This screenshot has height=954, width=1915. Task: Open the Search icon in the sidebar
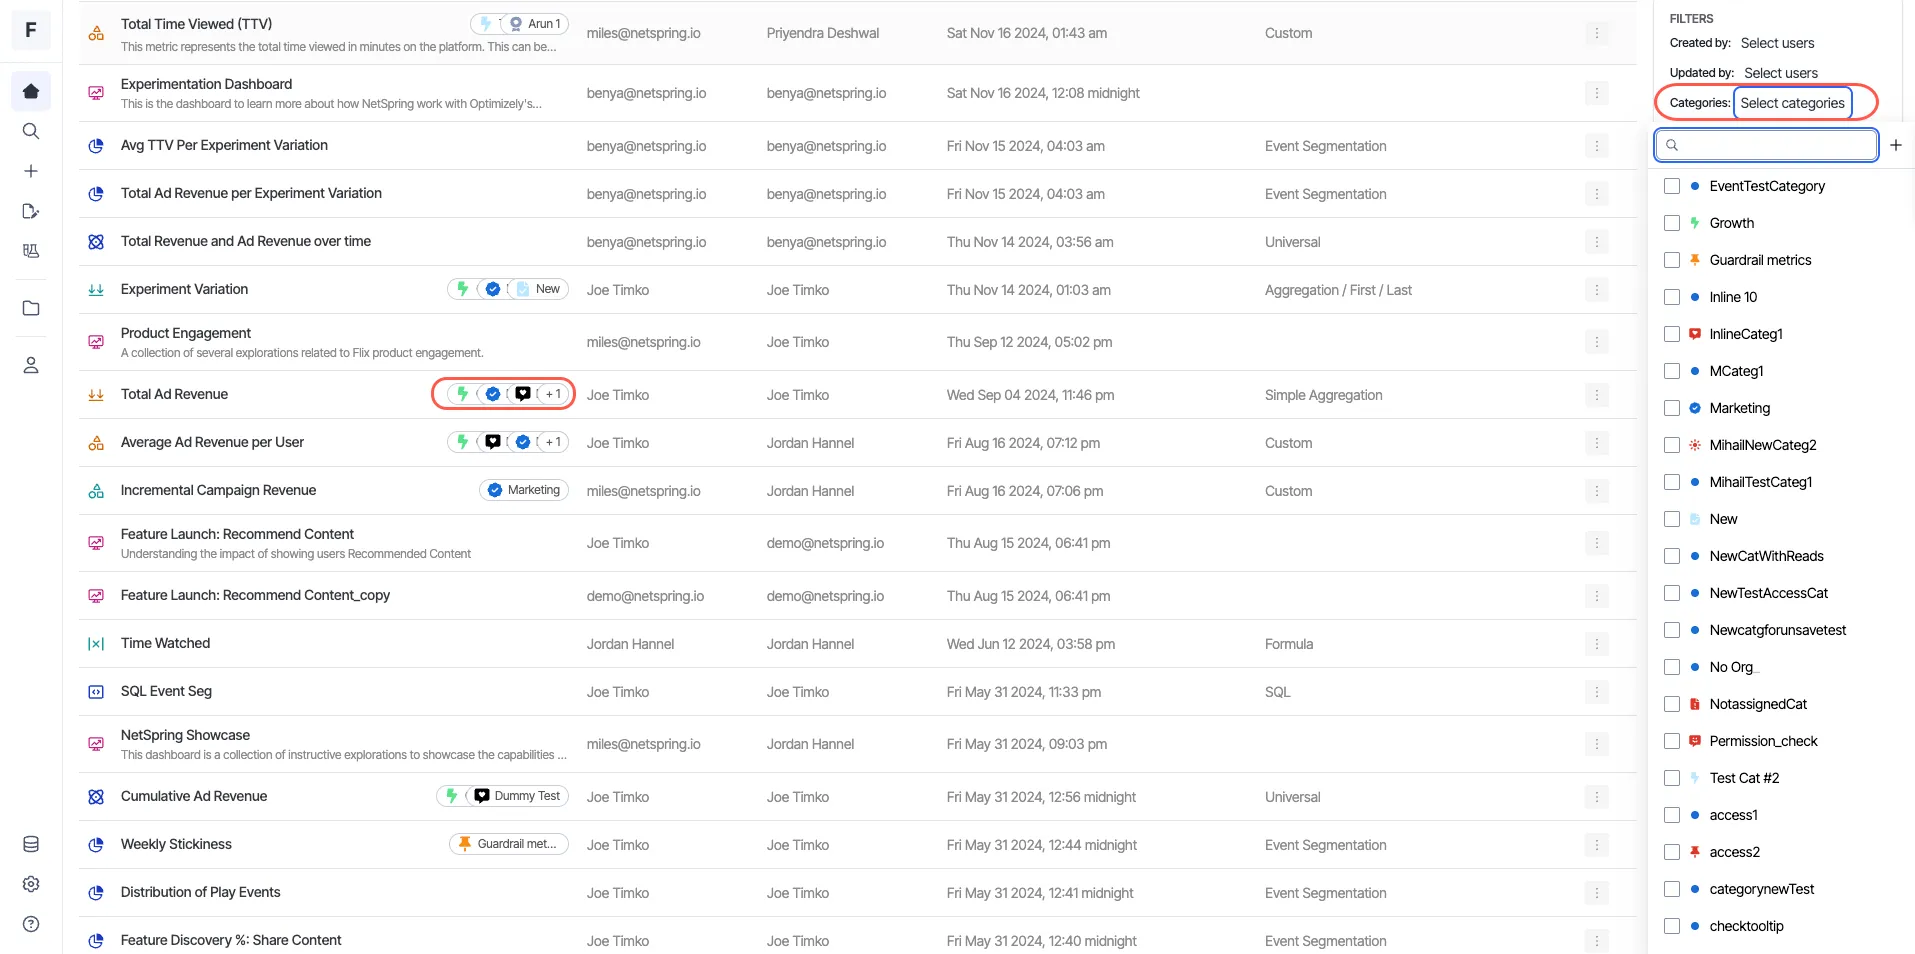(31, 131)
